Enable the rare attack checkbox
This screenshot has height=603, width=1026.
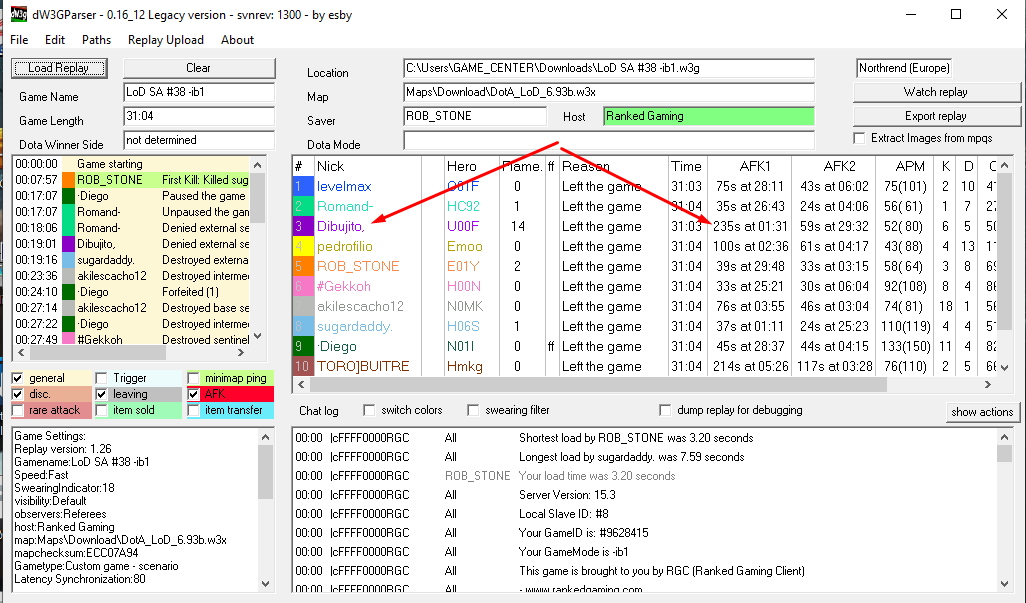pyautogui.click(x=18, y=410)
